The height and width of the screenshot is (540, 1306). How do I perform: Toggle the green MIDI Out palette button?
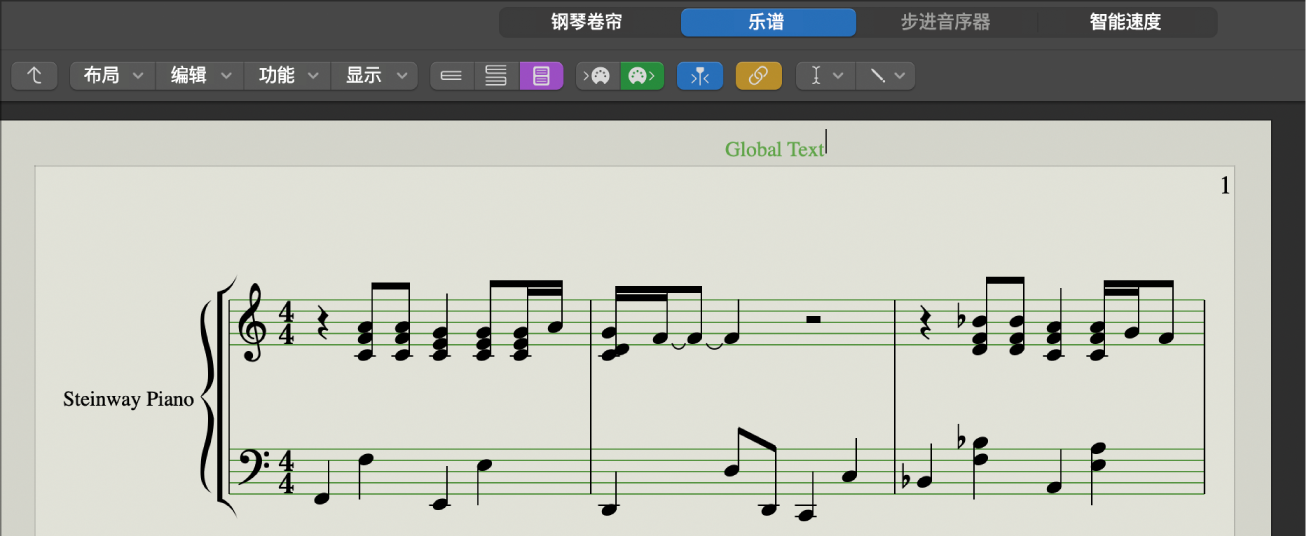(x=642, y=75)
